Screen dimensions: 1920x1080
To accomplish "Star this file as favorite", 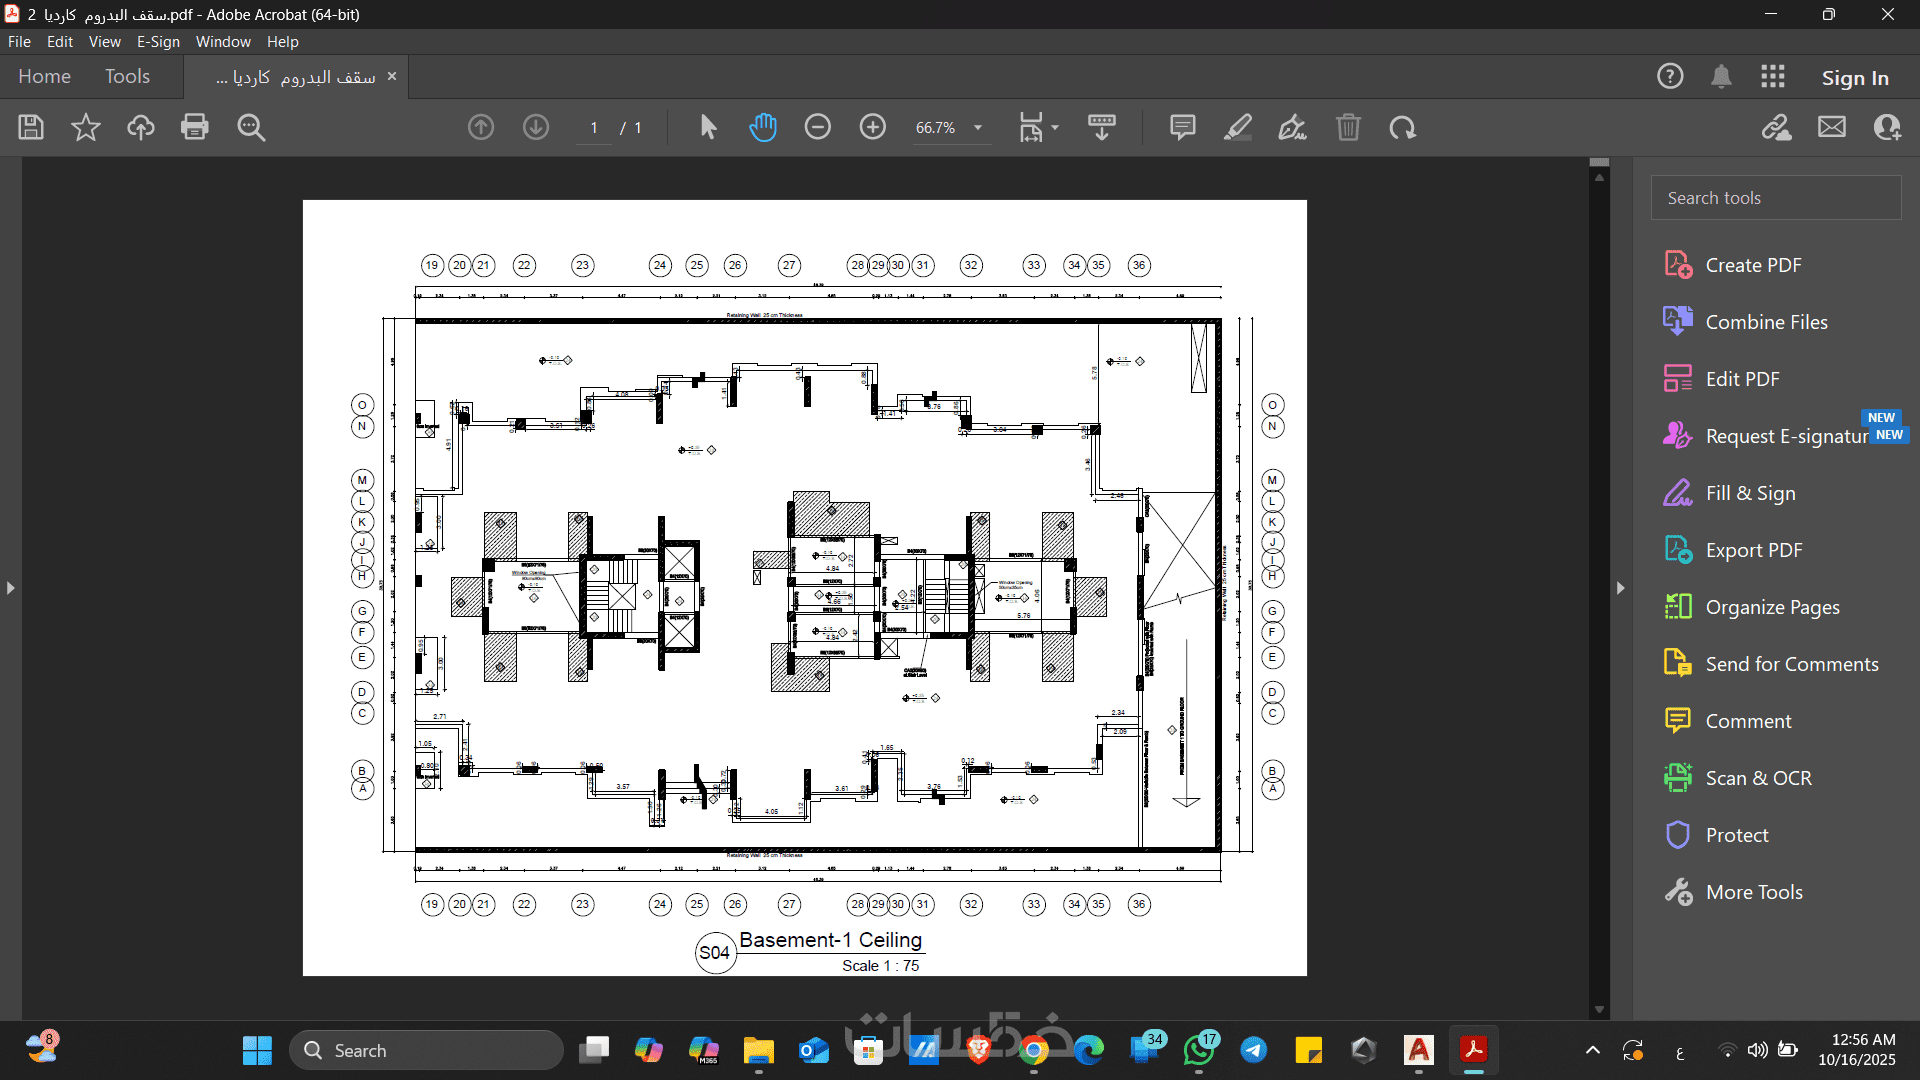I will pos(86,128).
